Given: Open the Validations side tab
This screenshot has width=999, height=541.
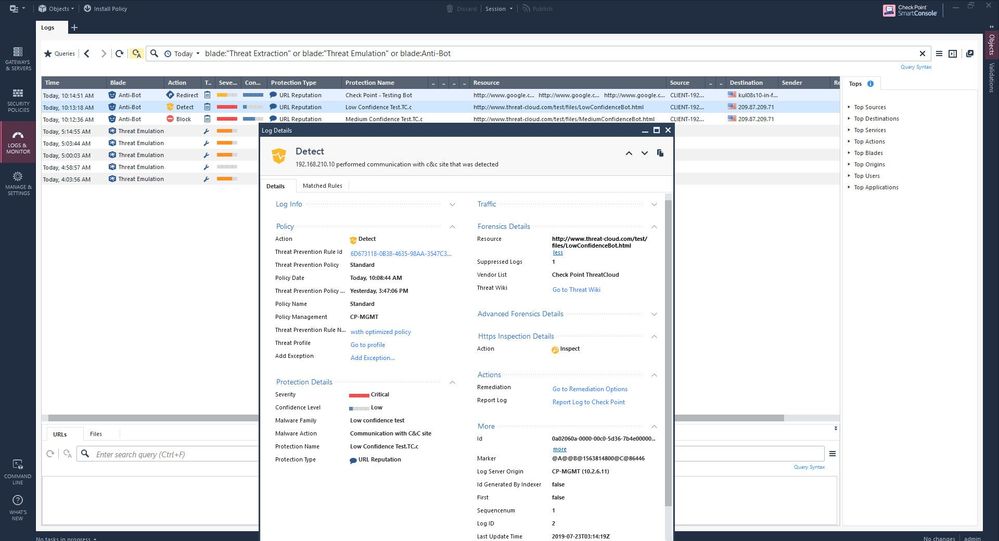Looking at the screenshot, I should point(991,77).
